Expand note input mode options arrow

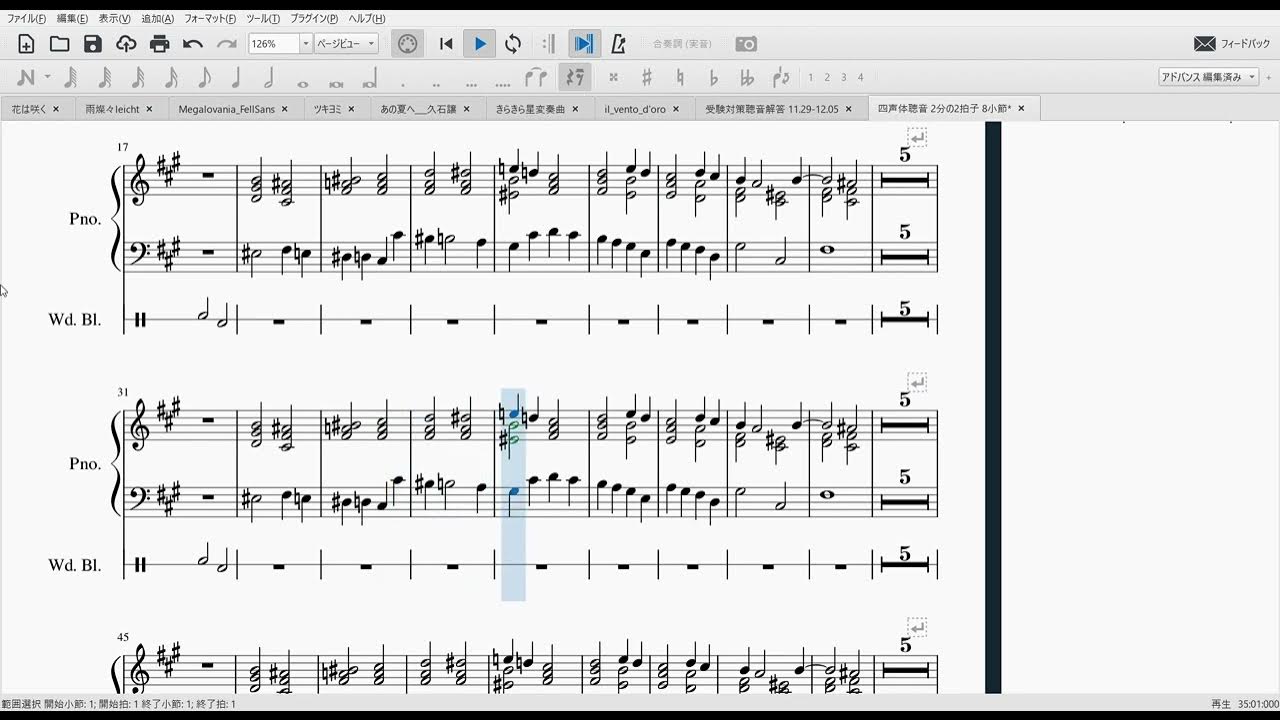(47, 77)
